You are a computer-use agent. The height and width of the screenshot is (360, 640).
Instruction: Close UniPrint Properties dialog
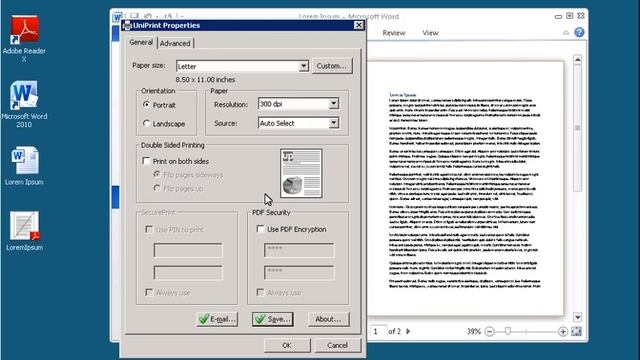point(358,25)
